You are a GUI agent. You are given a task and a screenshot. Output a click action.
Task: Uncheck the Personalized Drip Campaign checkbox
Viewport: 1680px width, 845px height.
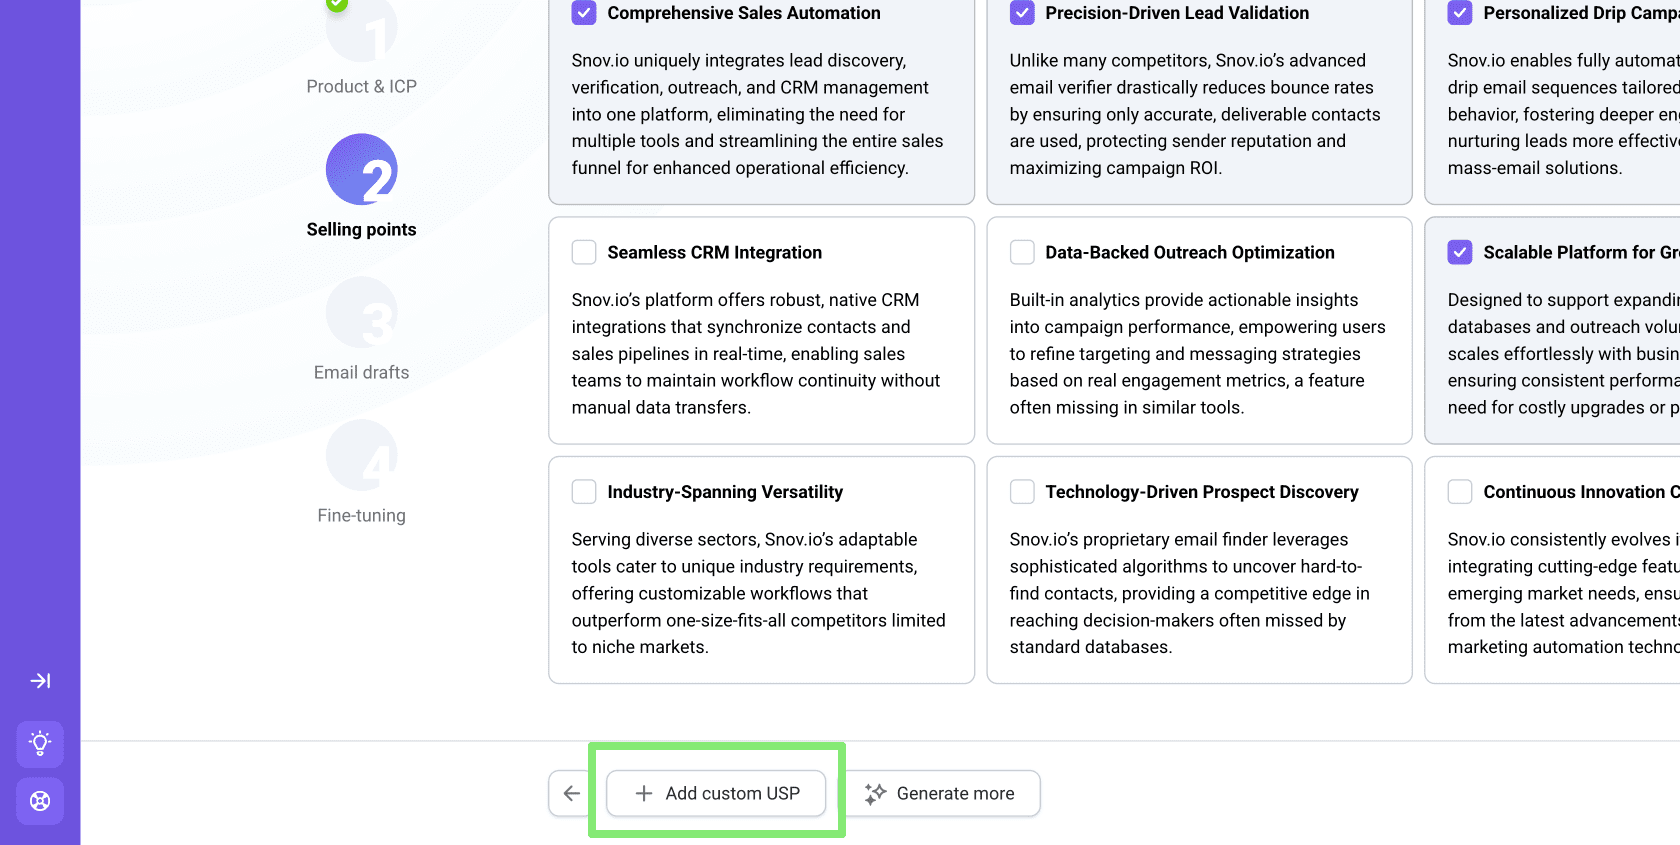coord(1460,13)
